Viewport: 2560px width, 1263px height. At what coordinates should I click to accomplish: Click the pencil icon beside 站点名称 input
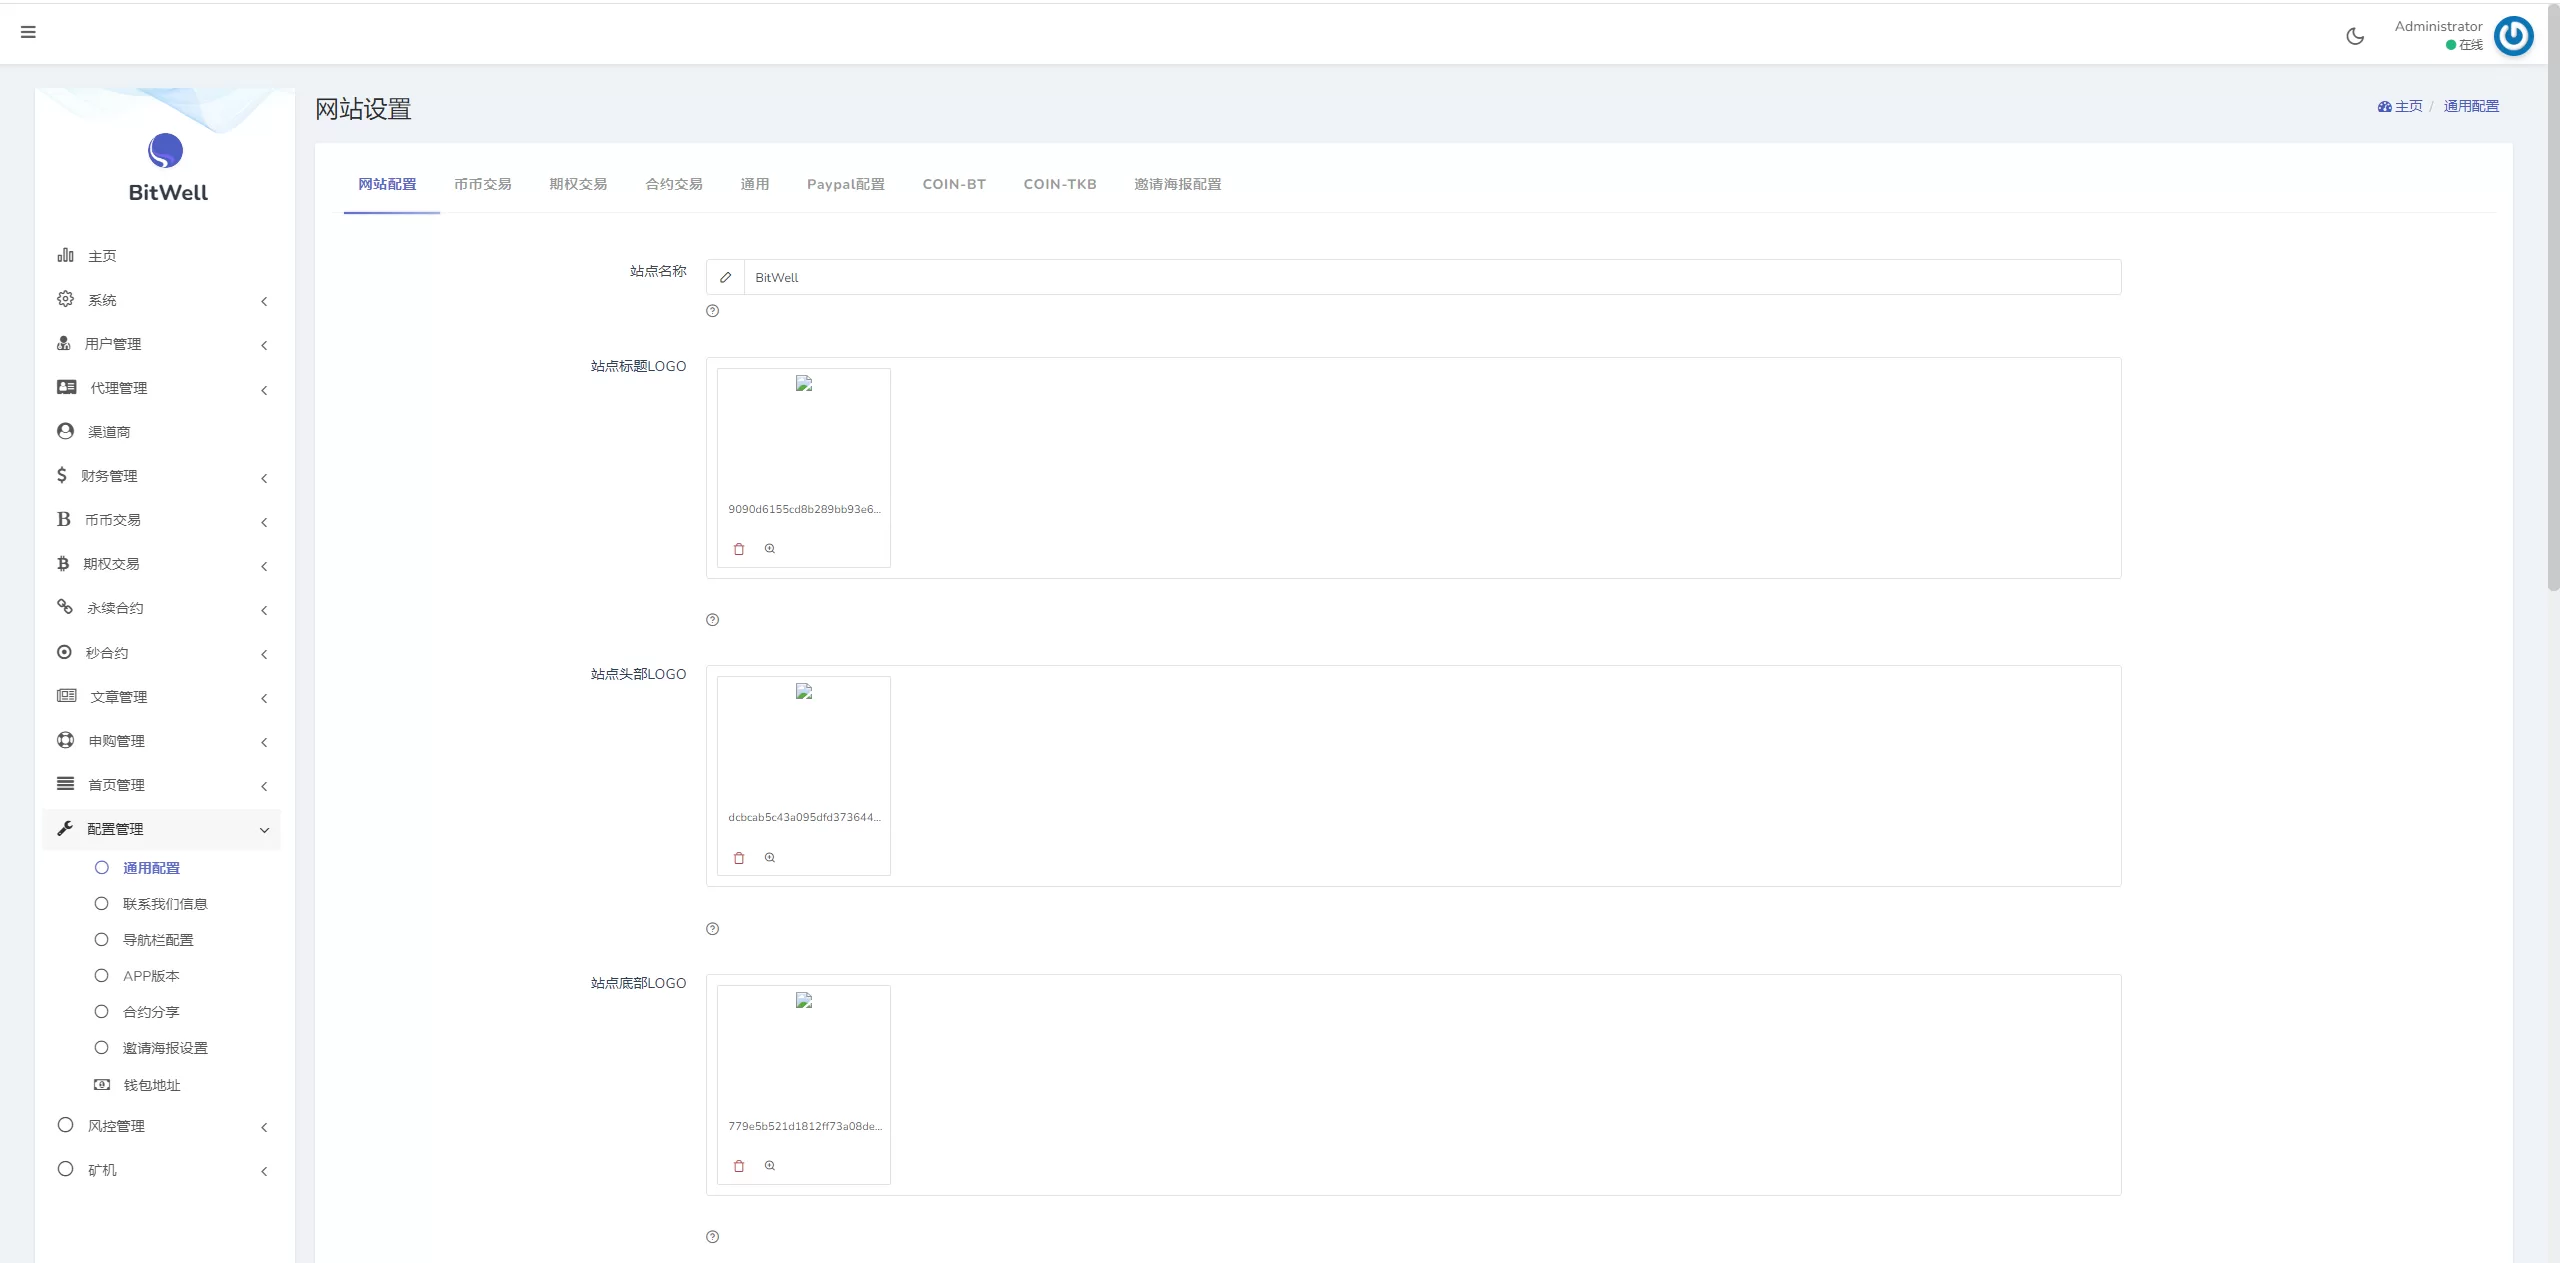[x=726, y=277]
